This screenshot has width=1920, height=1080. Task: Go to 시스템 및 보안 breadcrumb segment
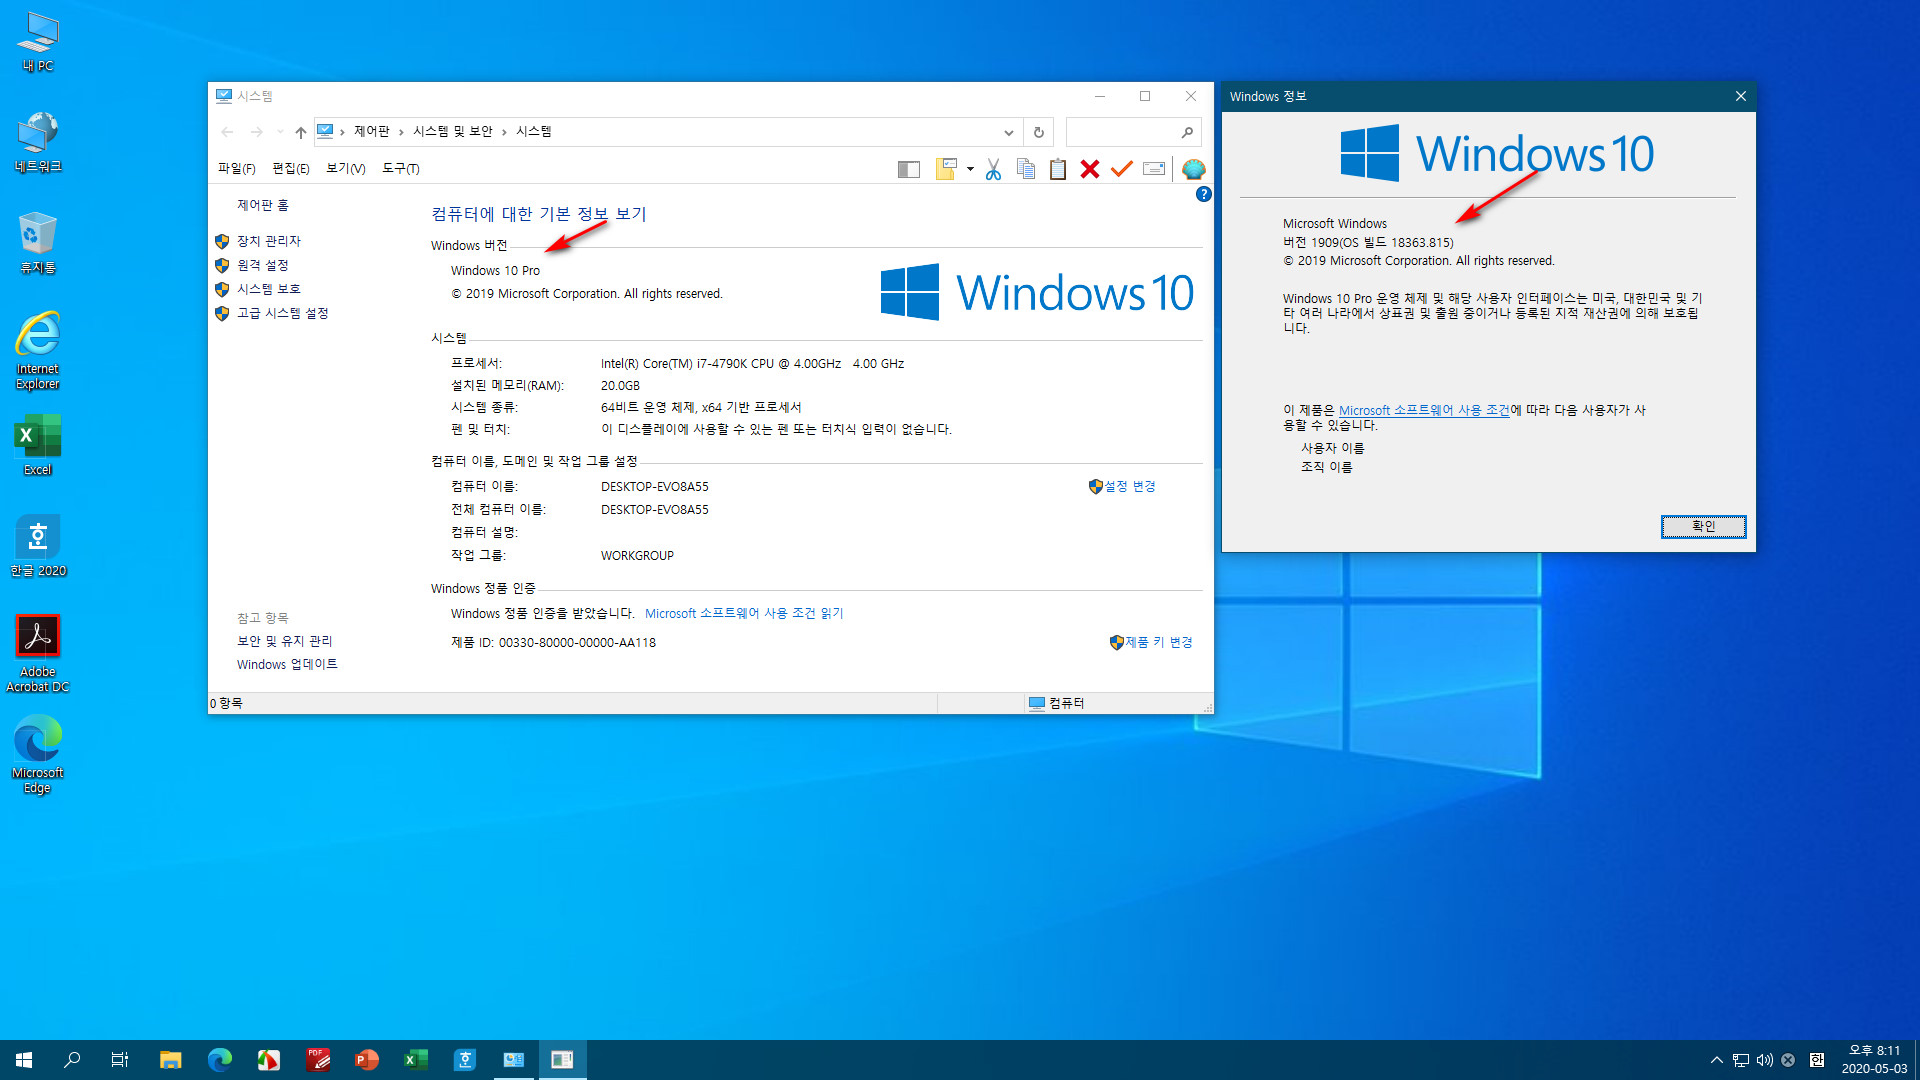tap(453, 132)
